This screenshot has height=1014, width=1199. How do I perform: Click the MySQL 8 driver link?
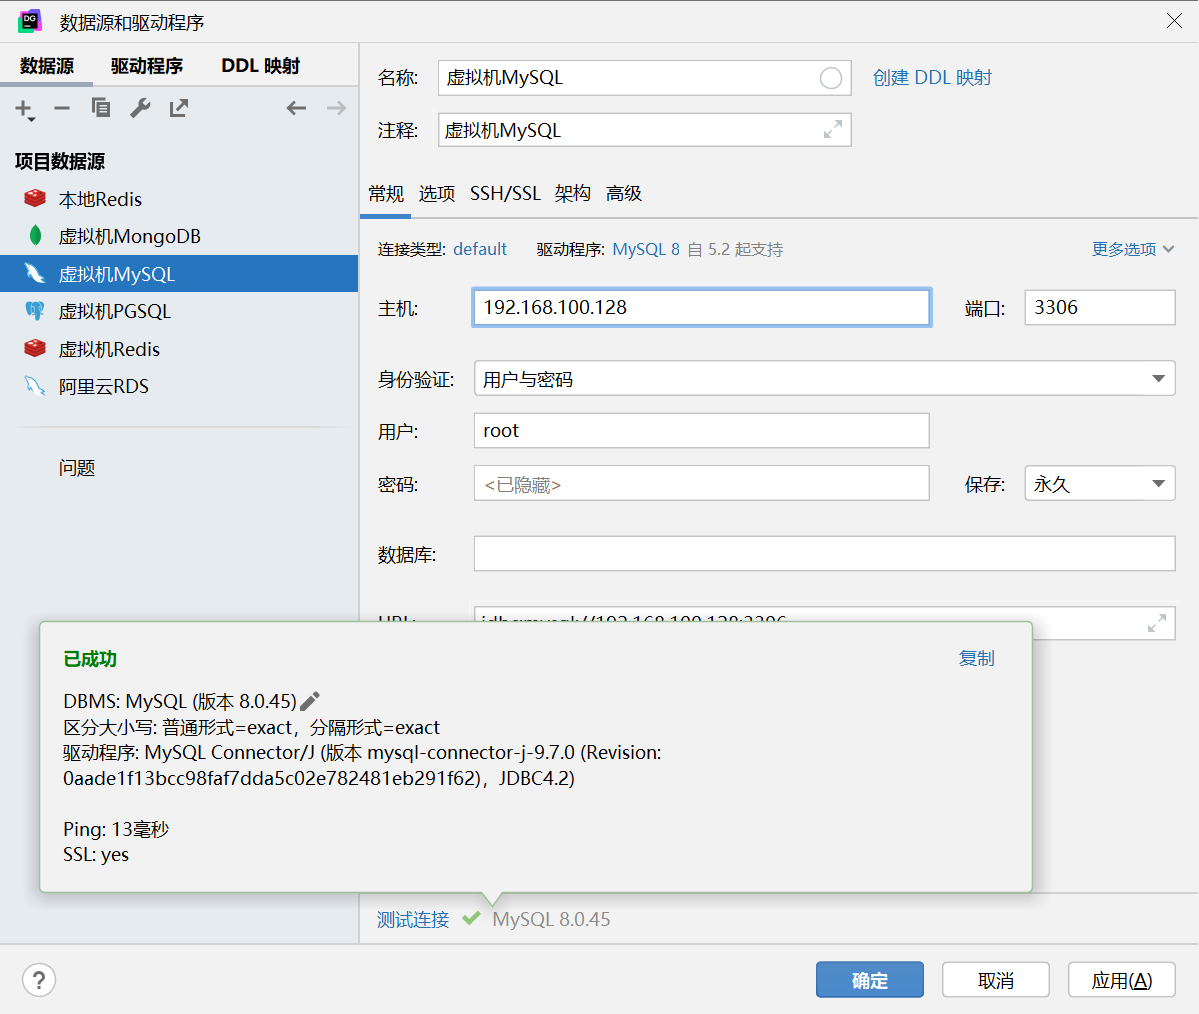tap(646, 249)
